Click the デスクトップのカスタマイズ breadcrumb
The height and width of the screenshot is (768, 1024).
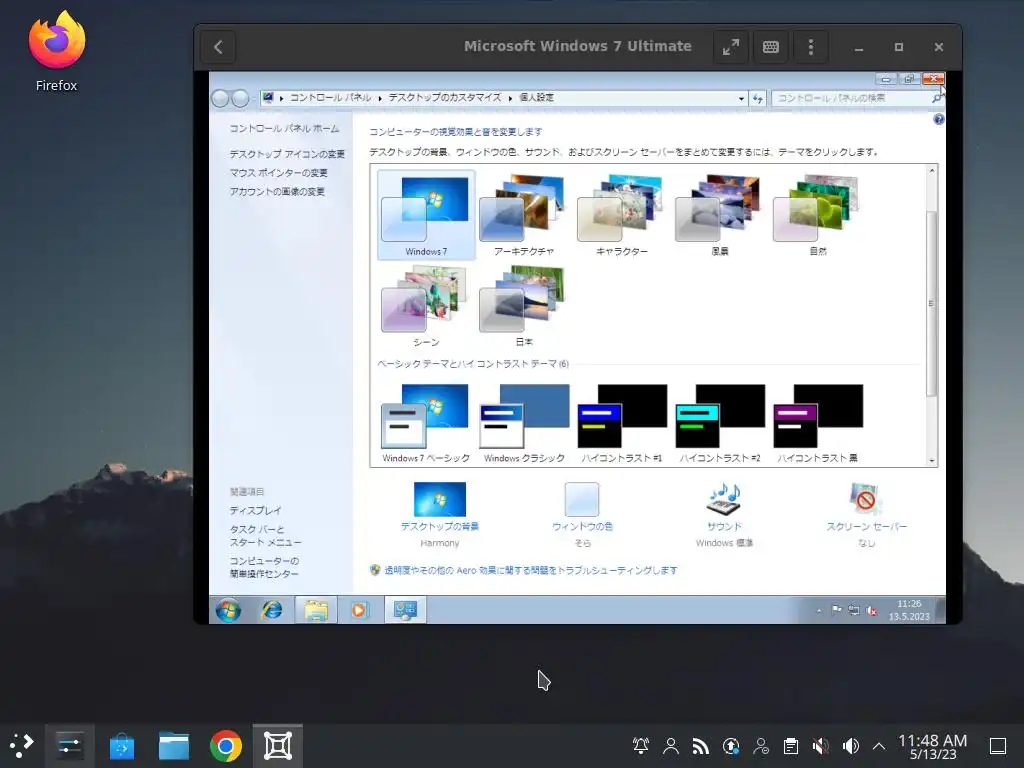445,98
